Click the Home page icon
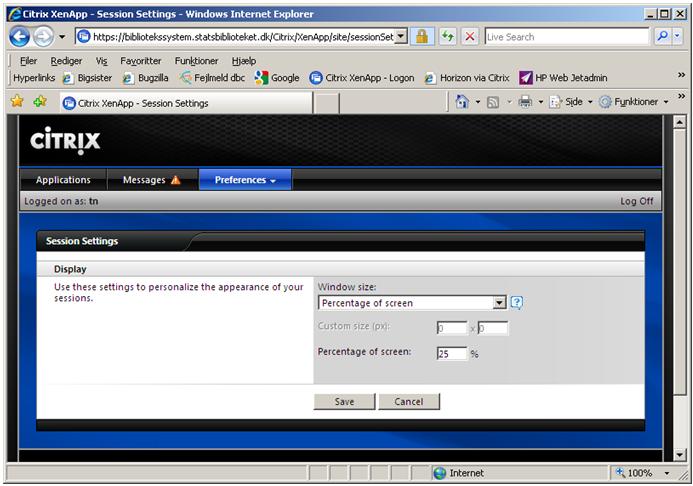The height and width of the screenshot is (486, 693). (462, 102)
